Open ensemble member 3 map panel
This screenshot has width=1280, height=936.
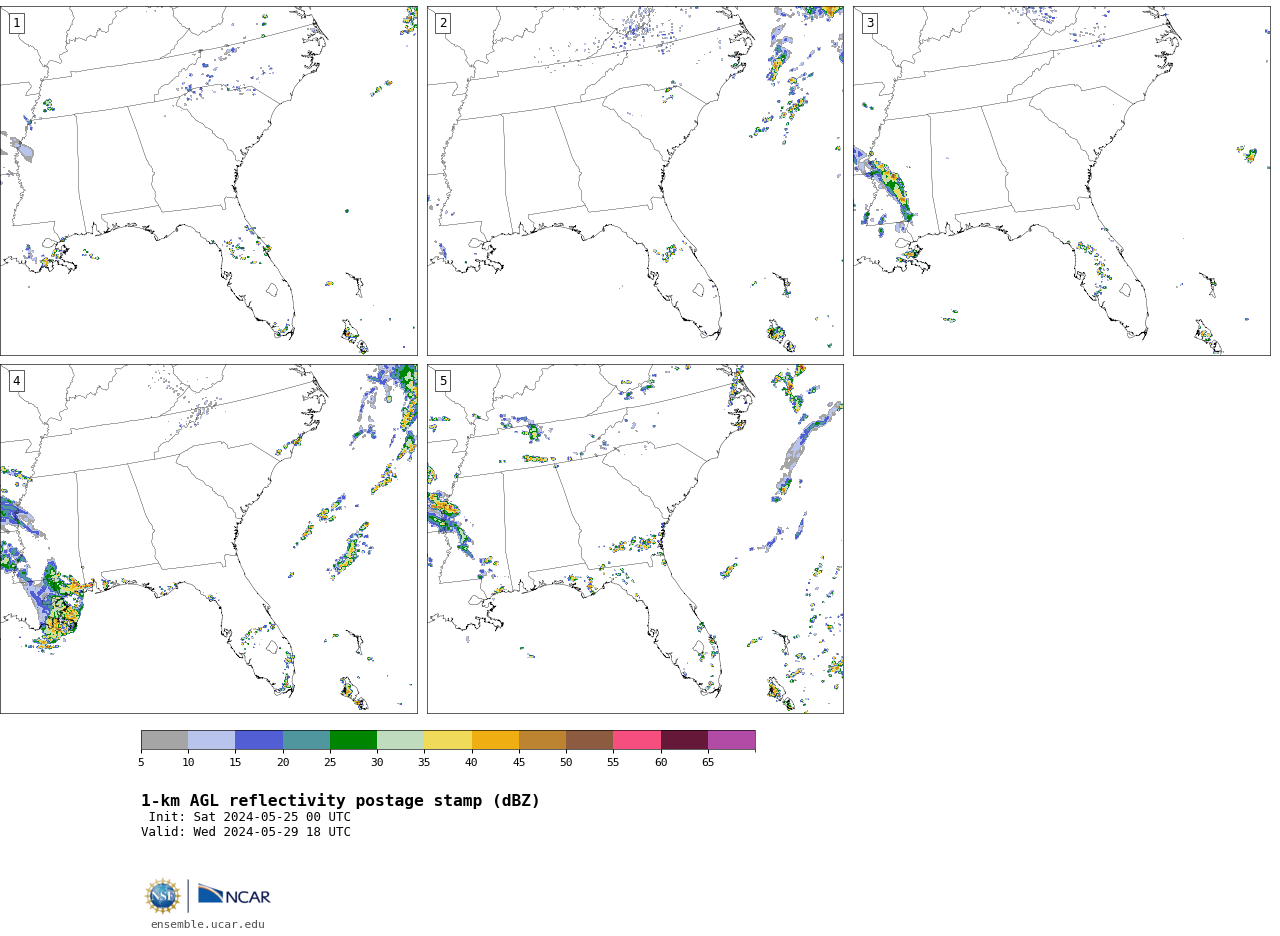[1061, 181]
